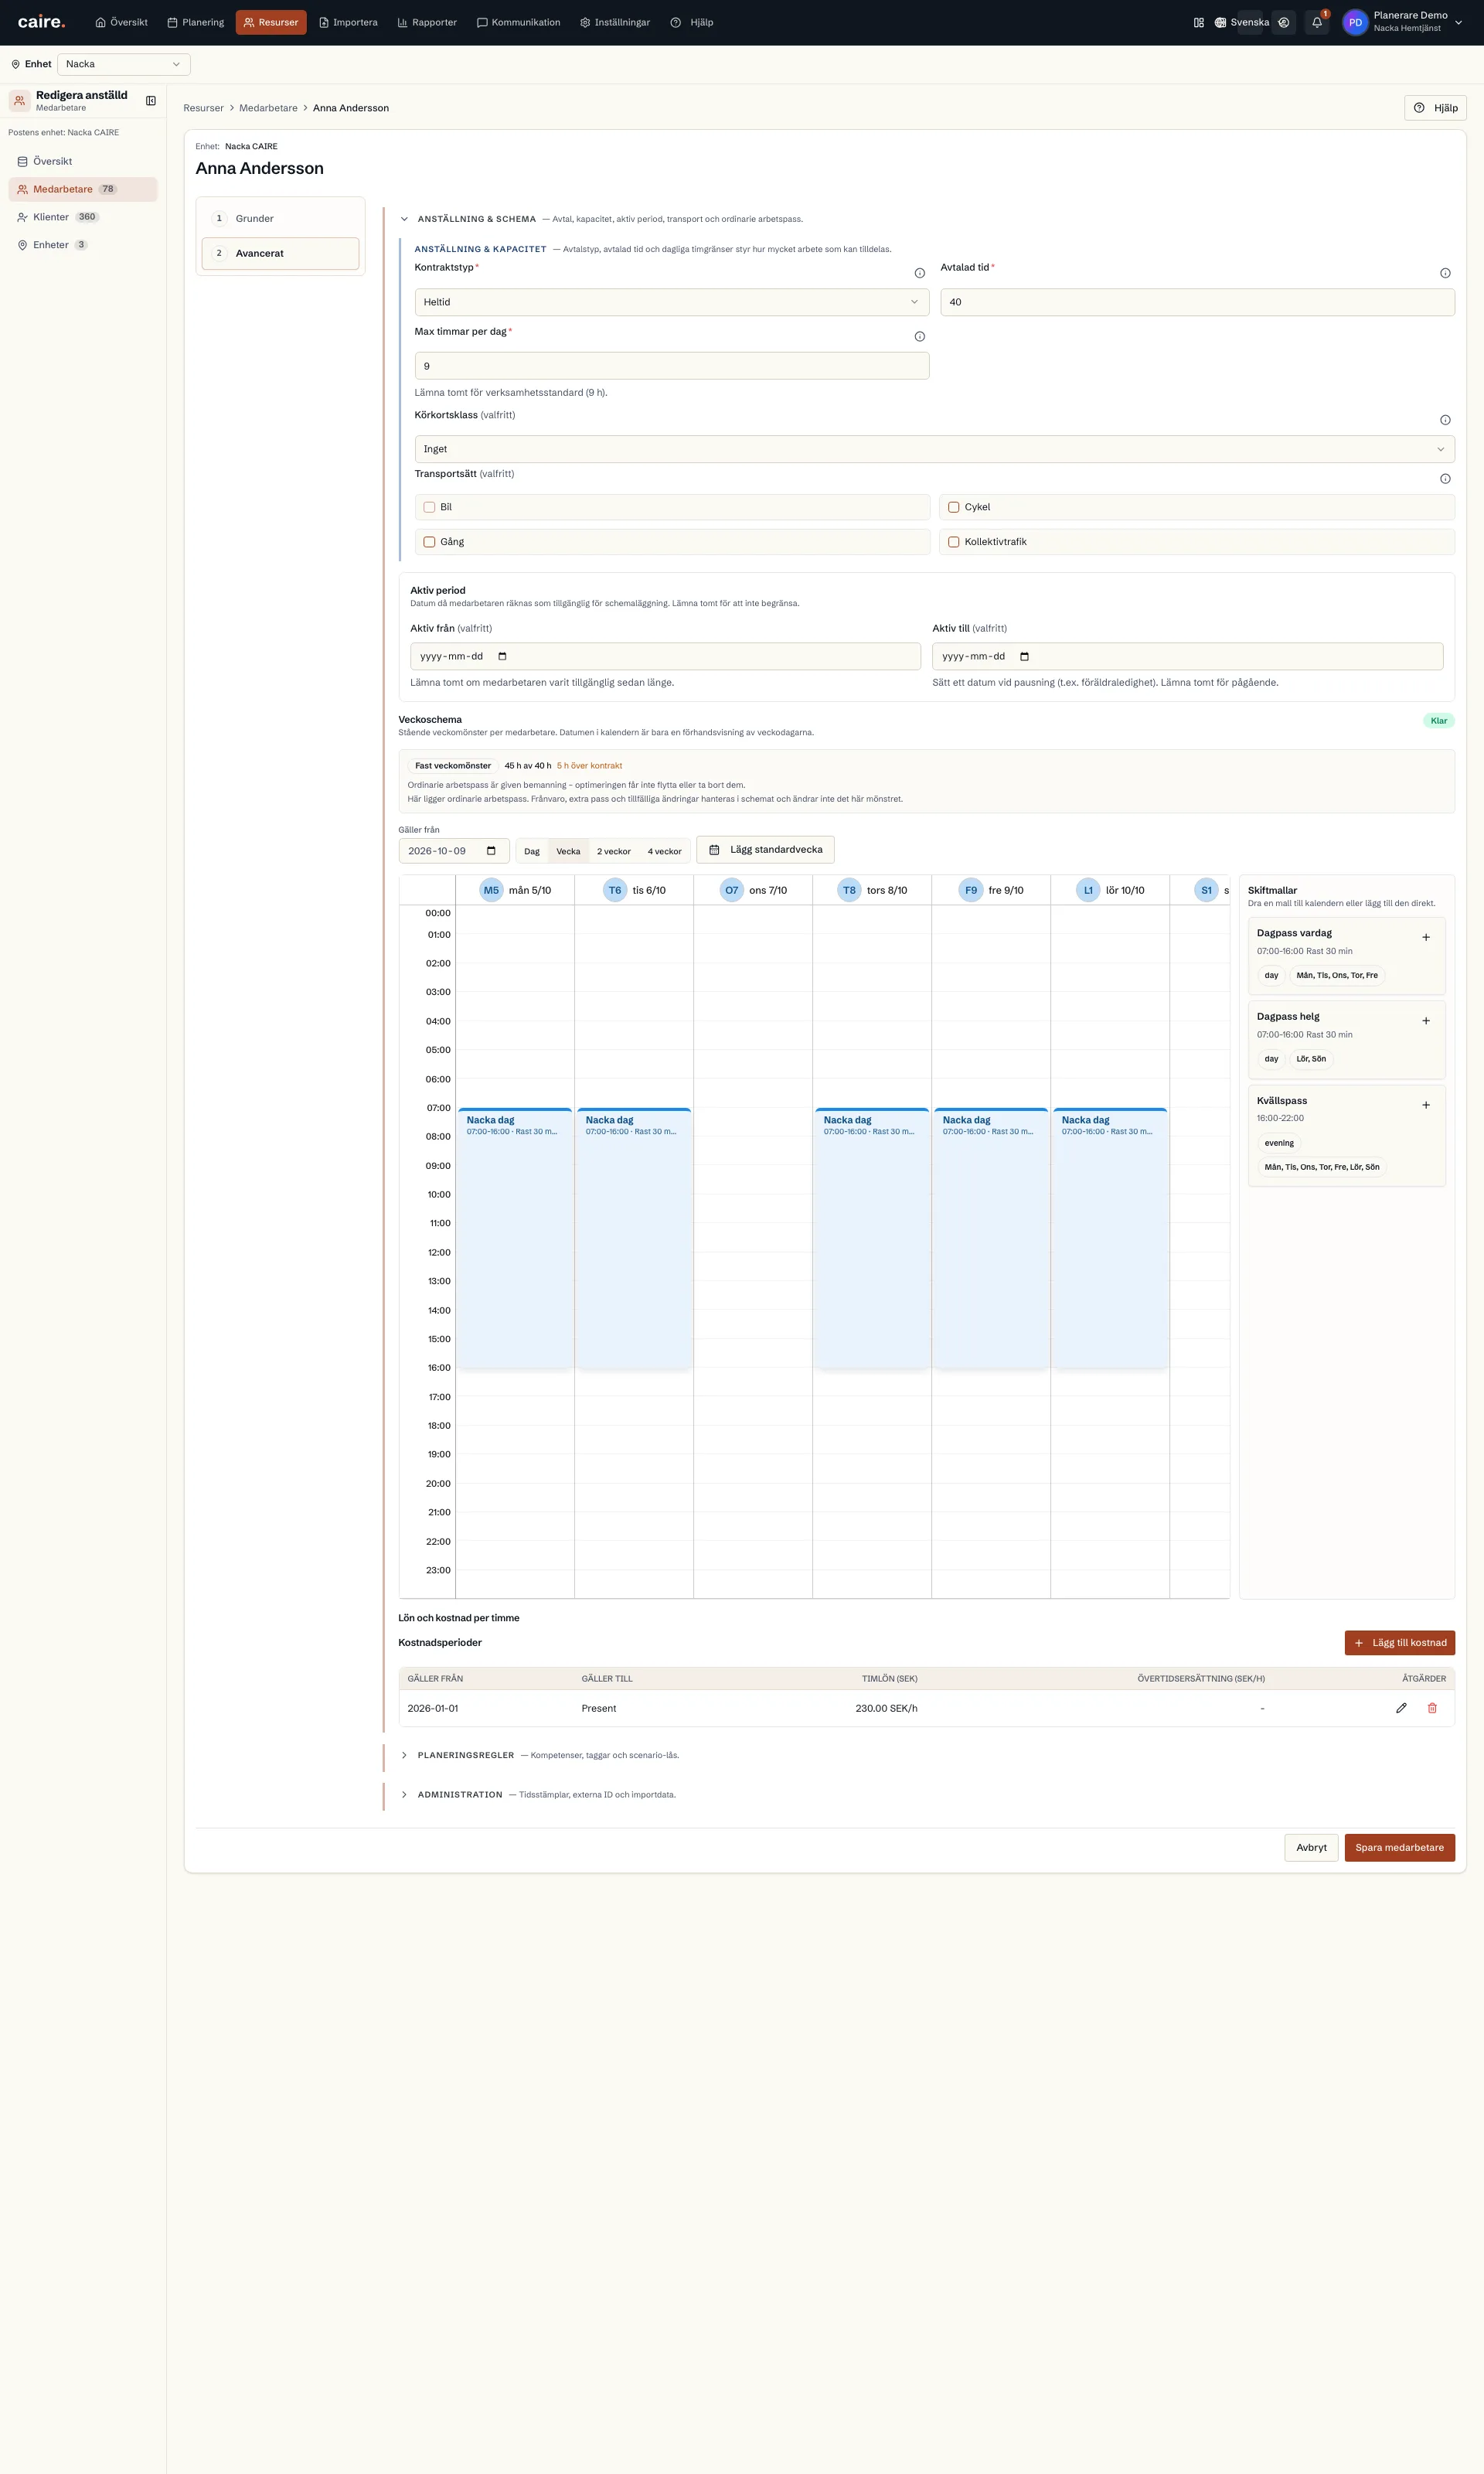Open calendar picker for Aktiv från
The height and width of the screenshot is (2474, 1484).
pyautogui.click(x=502, y=656)
